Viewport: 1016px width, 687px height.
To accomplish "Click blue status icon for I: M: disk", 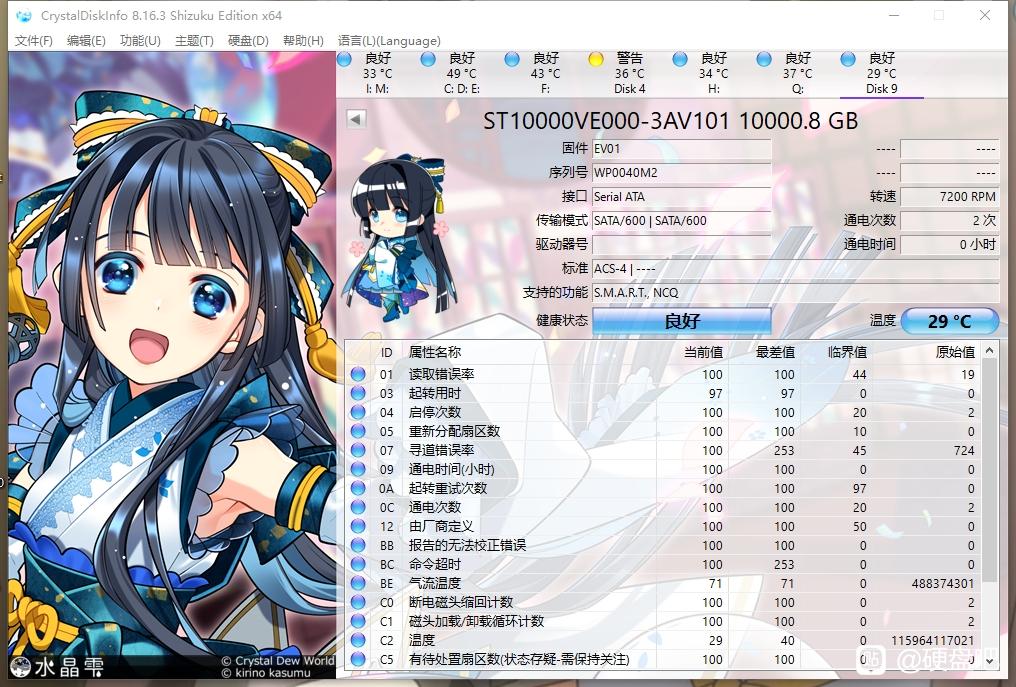I will pyautogui.click(x=344, y=59).
